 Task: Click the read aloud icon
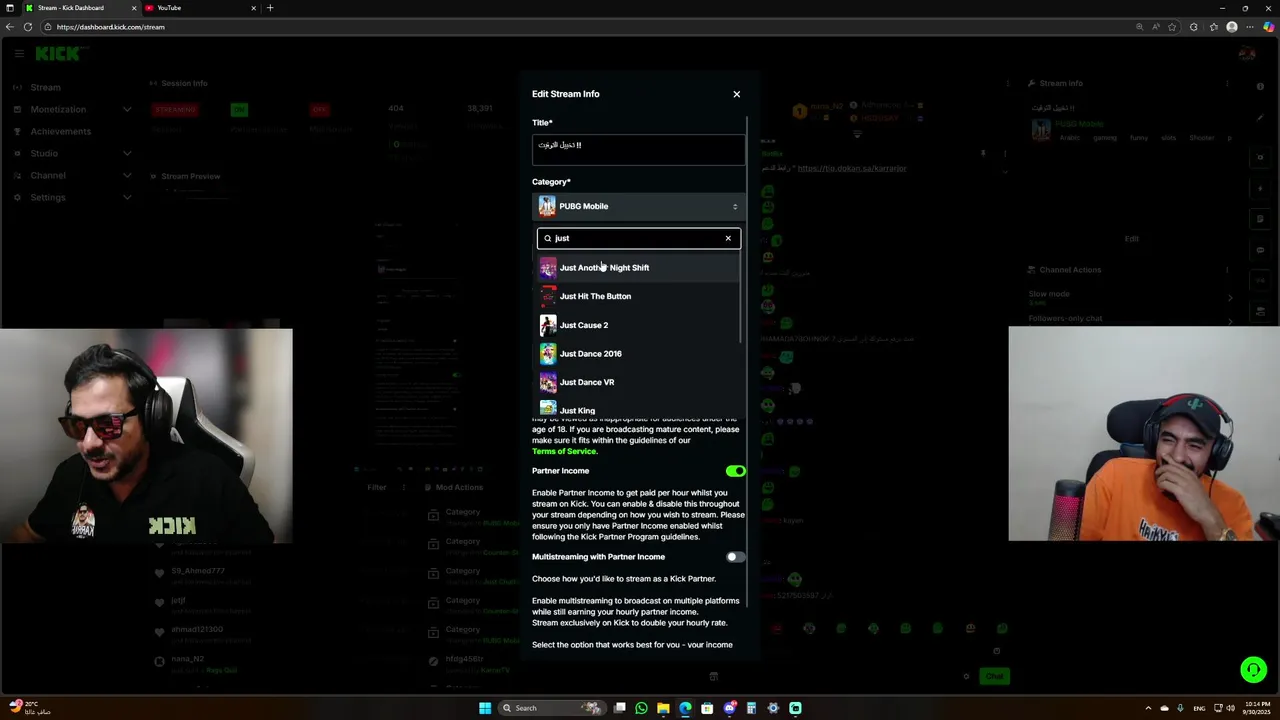coord(1156,27)
